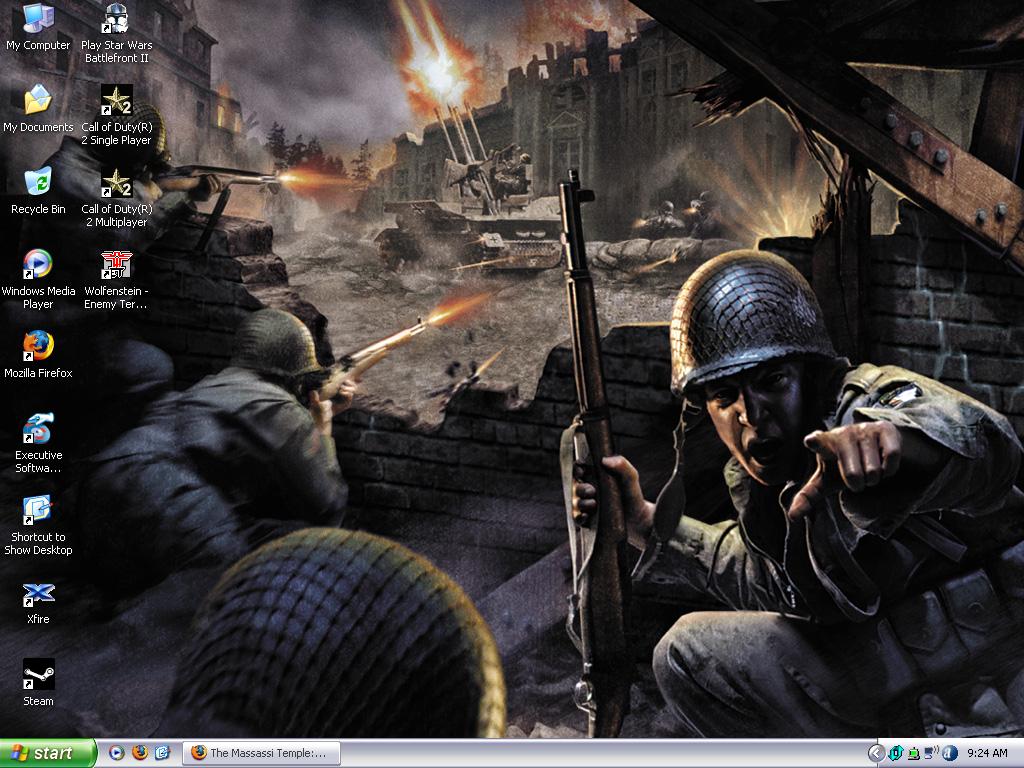Expand hidden system tray icons arrow

point(876,754)
